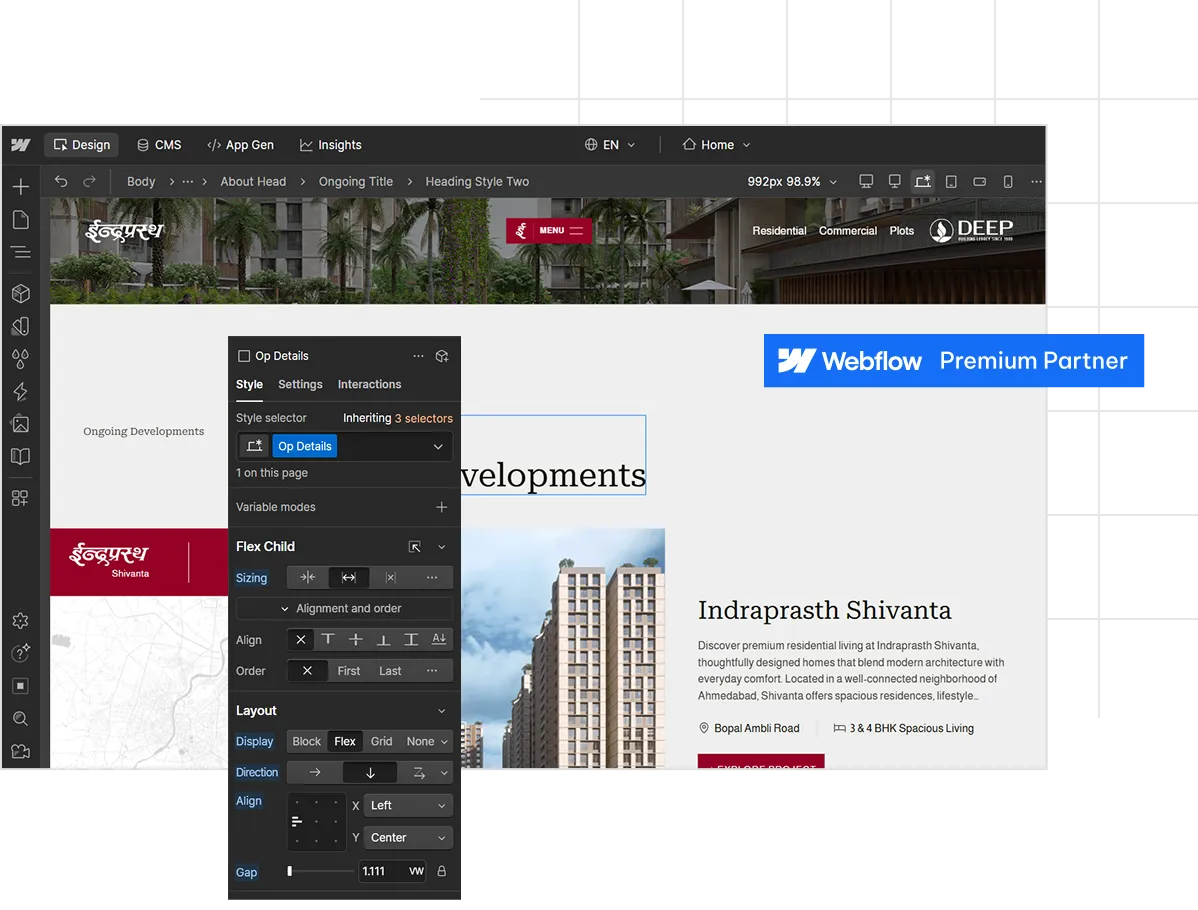The image size is (1198, 910).
Task: Open the Y Center alignment dropdown
Action: (408, 837)
